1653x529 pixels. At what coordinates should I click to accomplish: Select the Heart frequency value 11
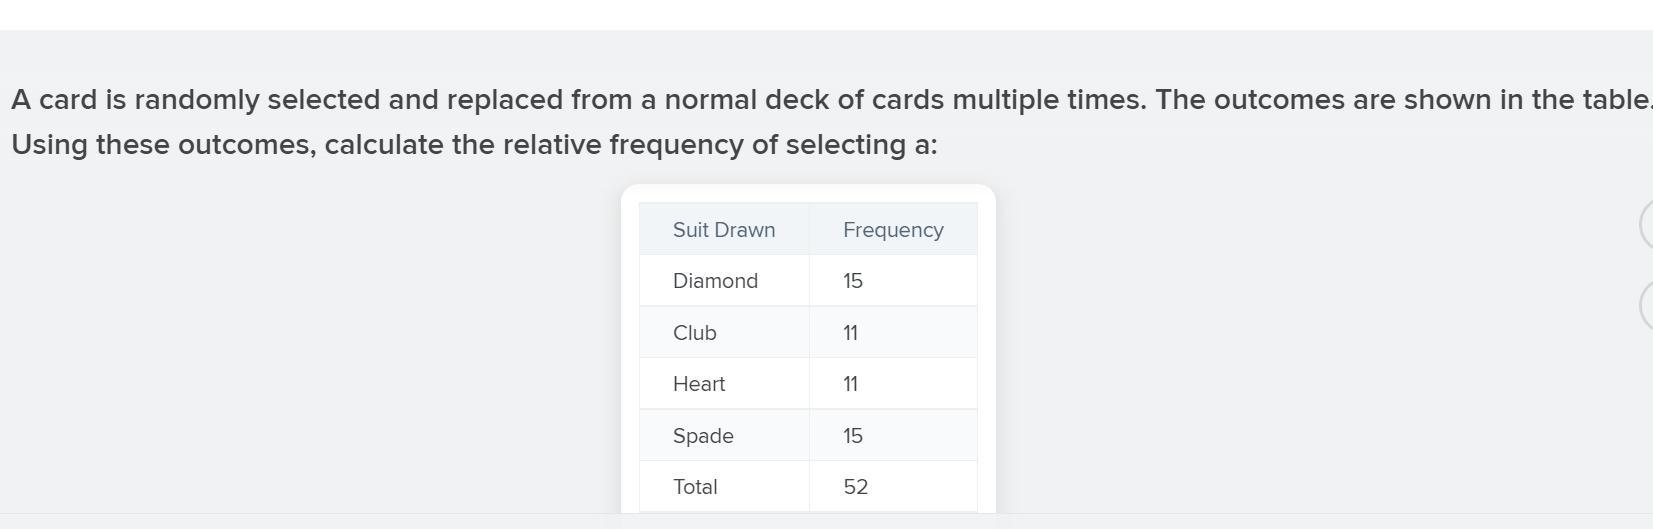pos(850,384)
